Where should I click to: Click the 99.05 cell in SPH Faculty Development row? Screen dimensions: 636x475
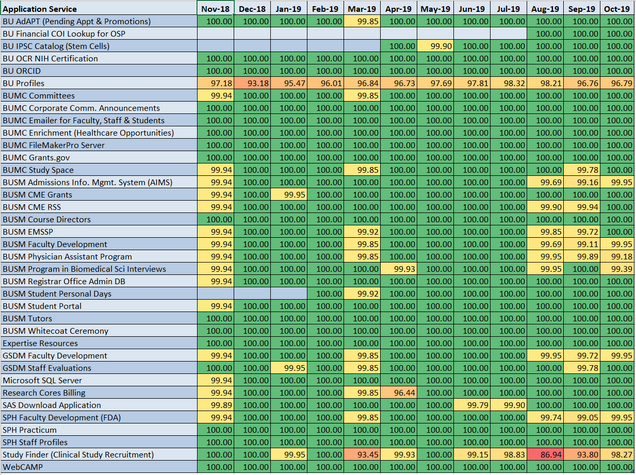click(582, 417)
